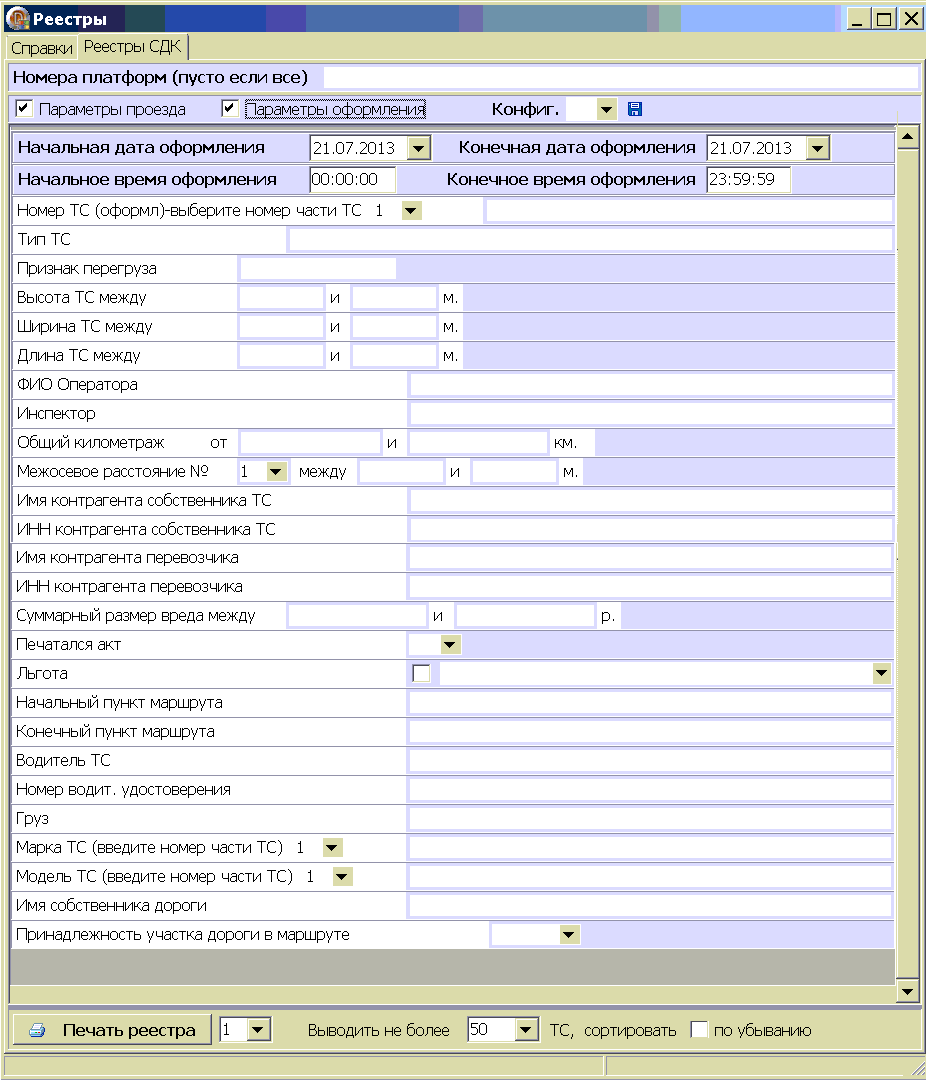This screenshot has width=926, height=1080.
Task: Toggle the Параметры проезда checkbox
Action: click(x=25, y=108)
